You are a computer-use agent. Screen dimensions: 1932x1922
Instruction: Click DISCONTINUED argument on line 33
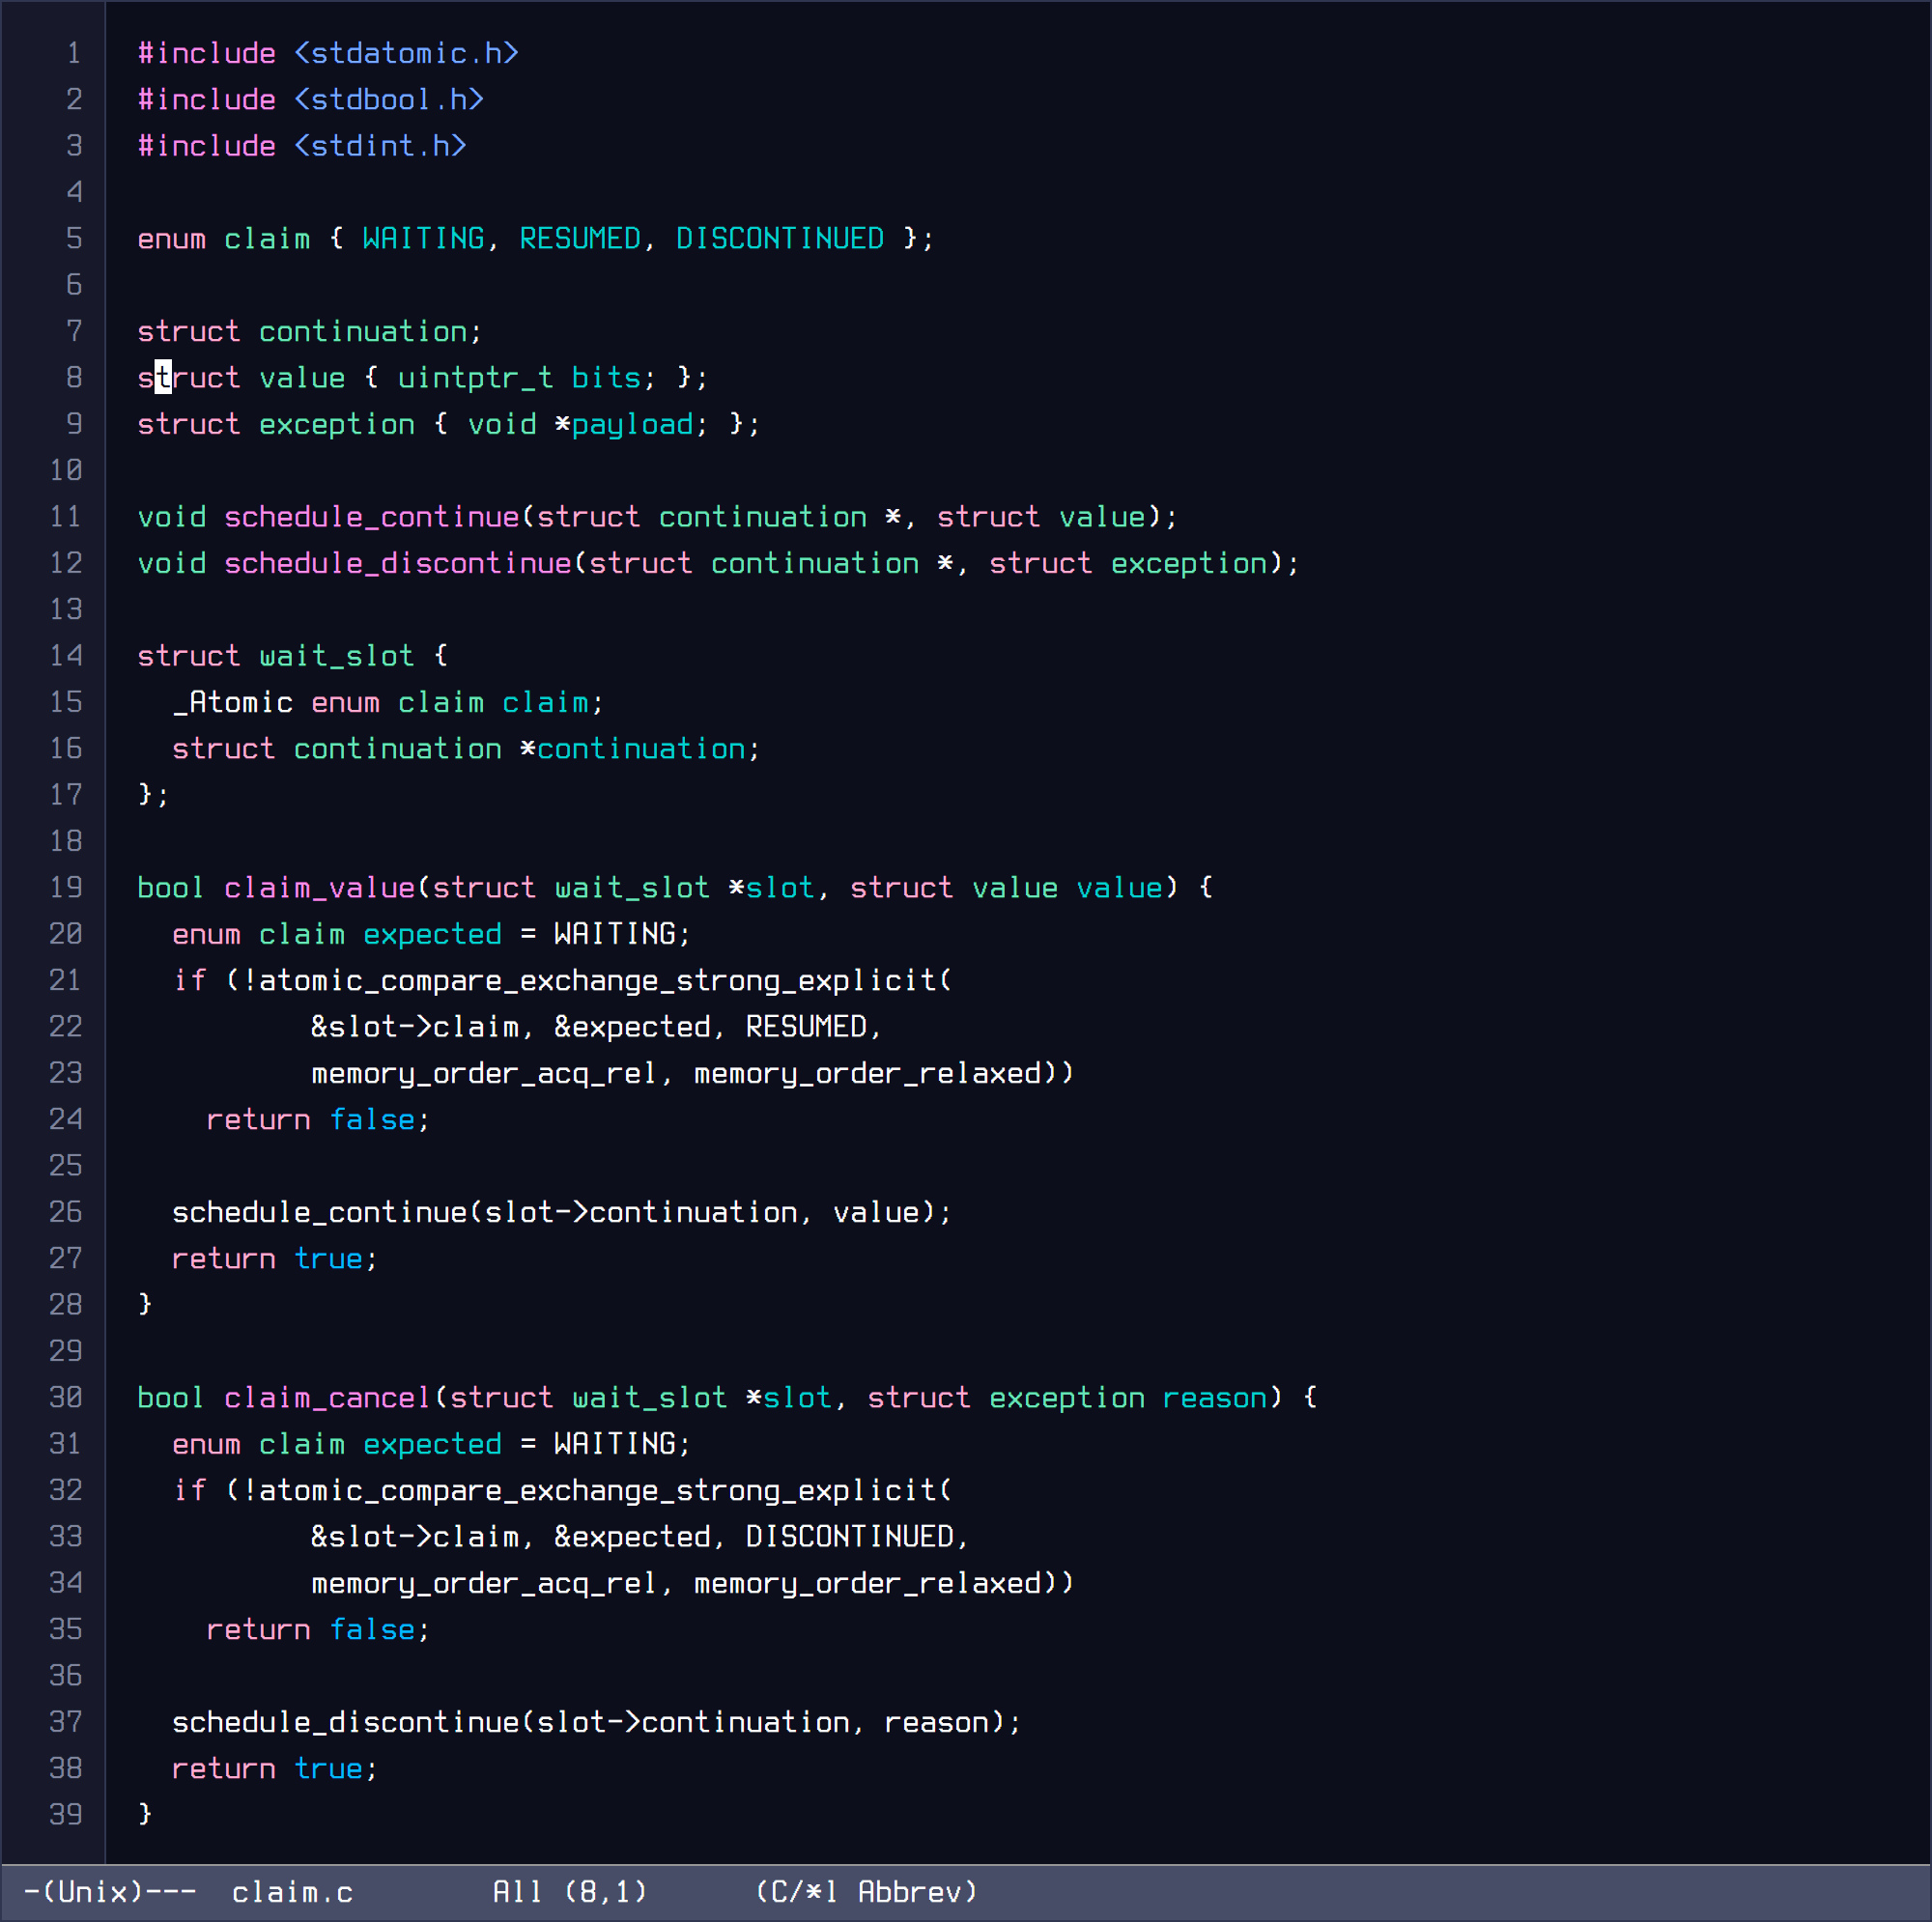[850, 1537]
